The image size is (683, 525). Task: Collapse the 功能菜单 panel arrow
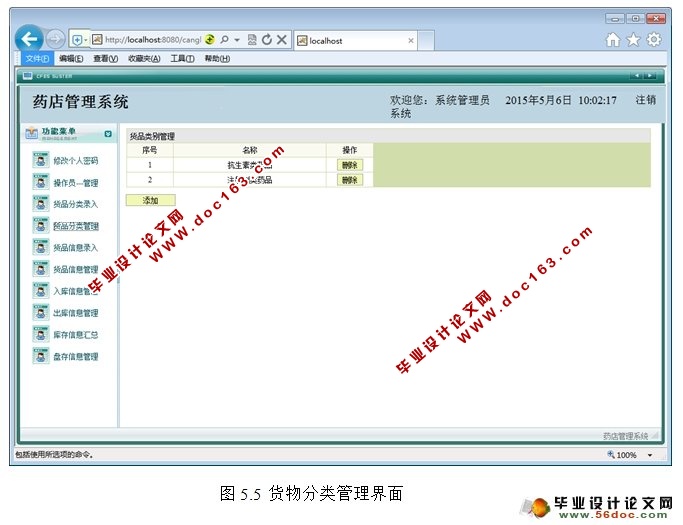point(108,134)
